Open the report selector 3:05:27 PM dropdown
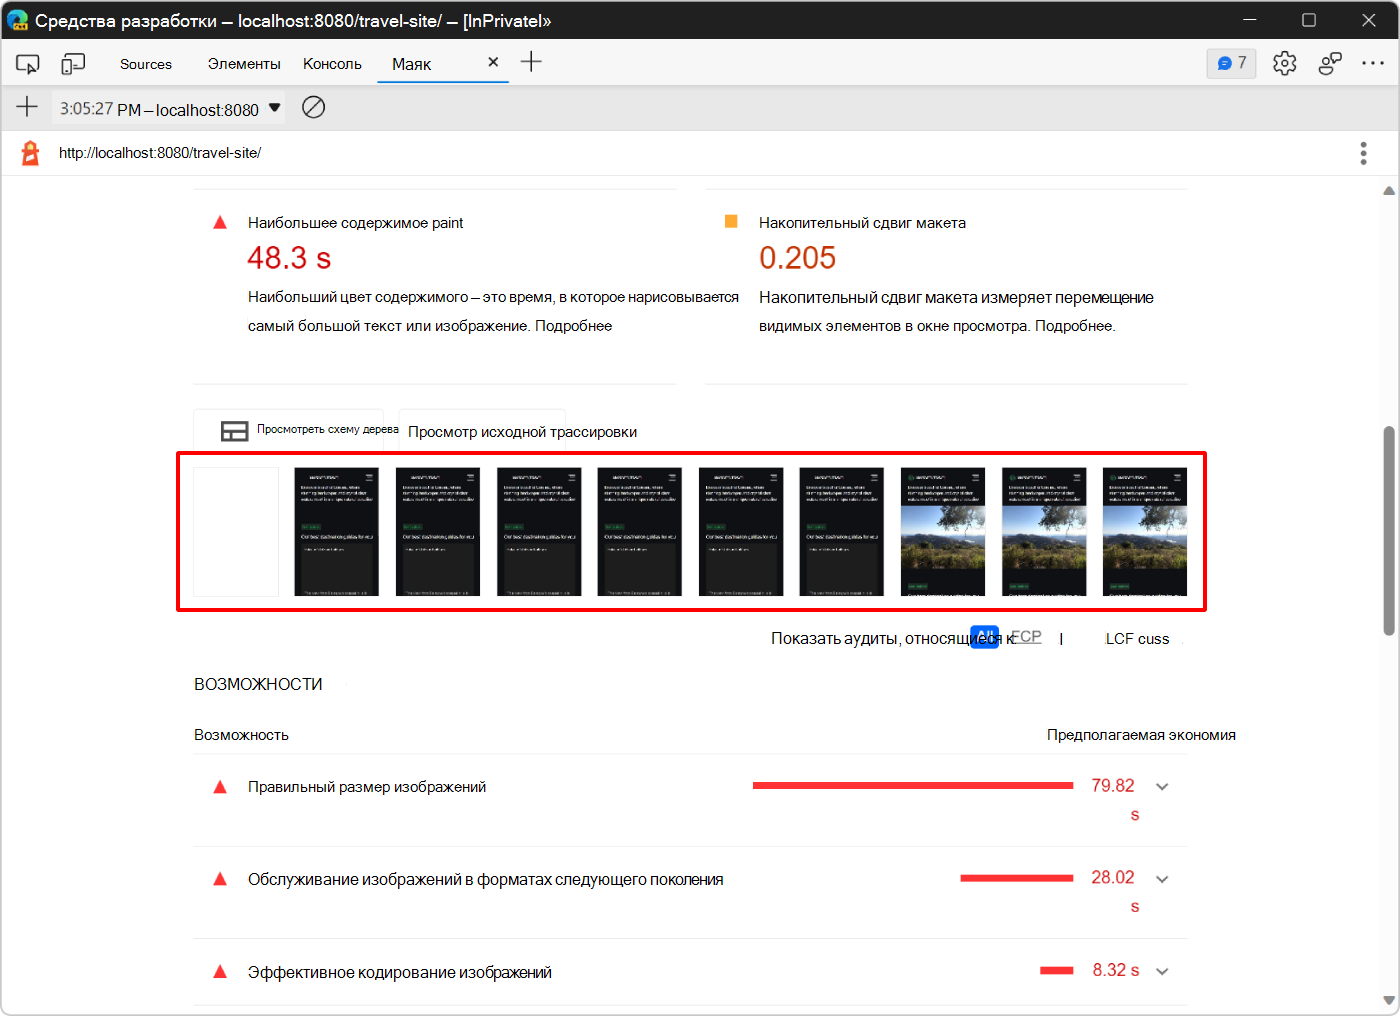 click(x=169, y=108)
